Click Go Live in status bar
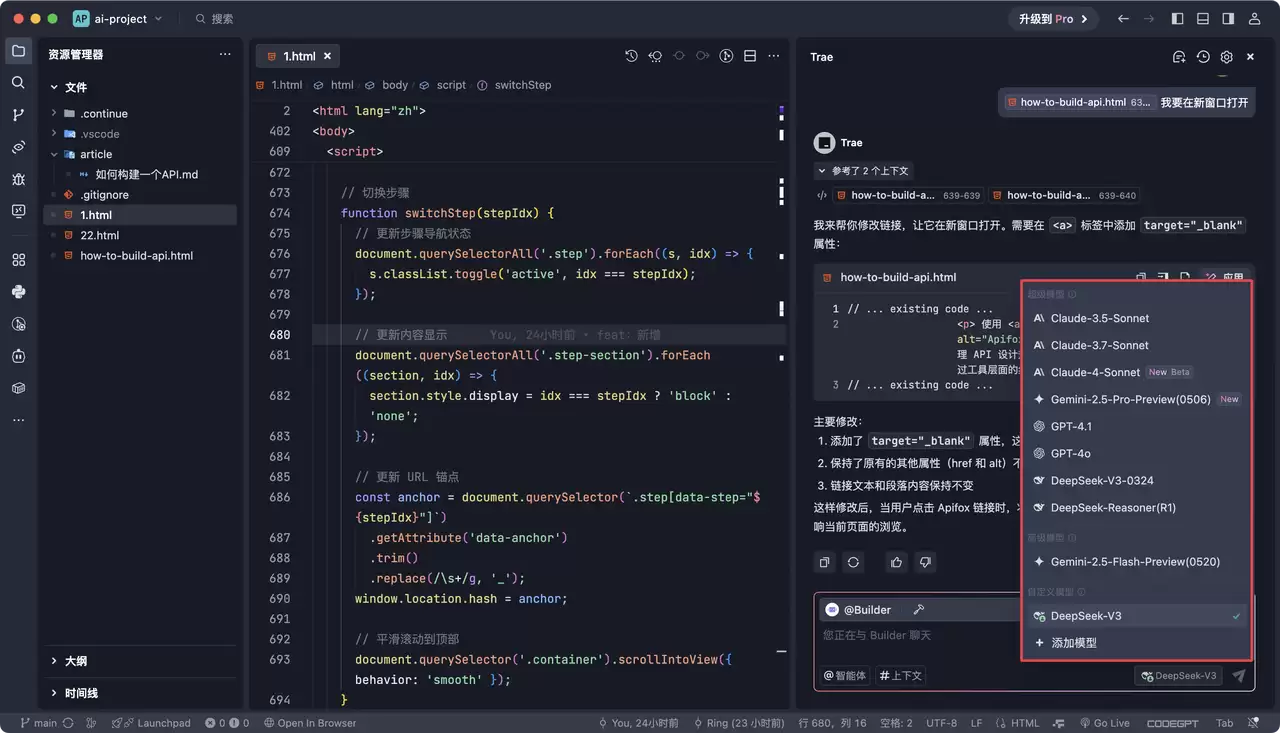Screen dimensions: 1280x733 tap(1104, 723)
